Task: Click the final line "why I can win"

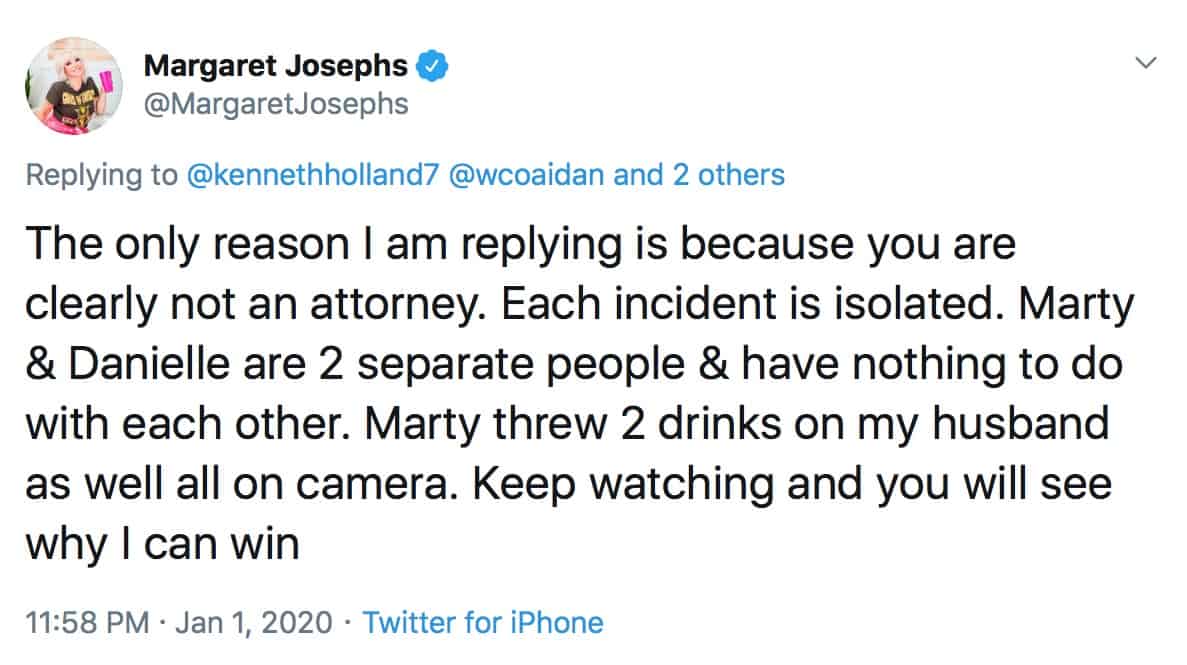Action: [x=163, y=544]
